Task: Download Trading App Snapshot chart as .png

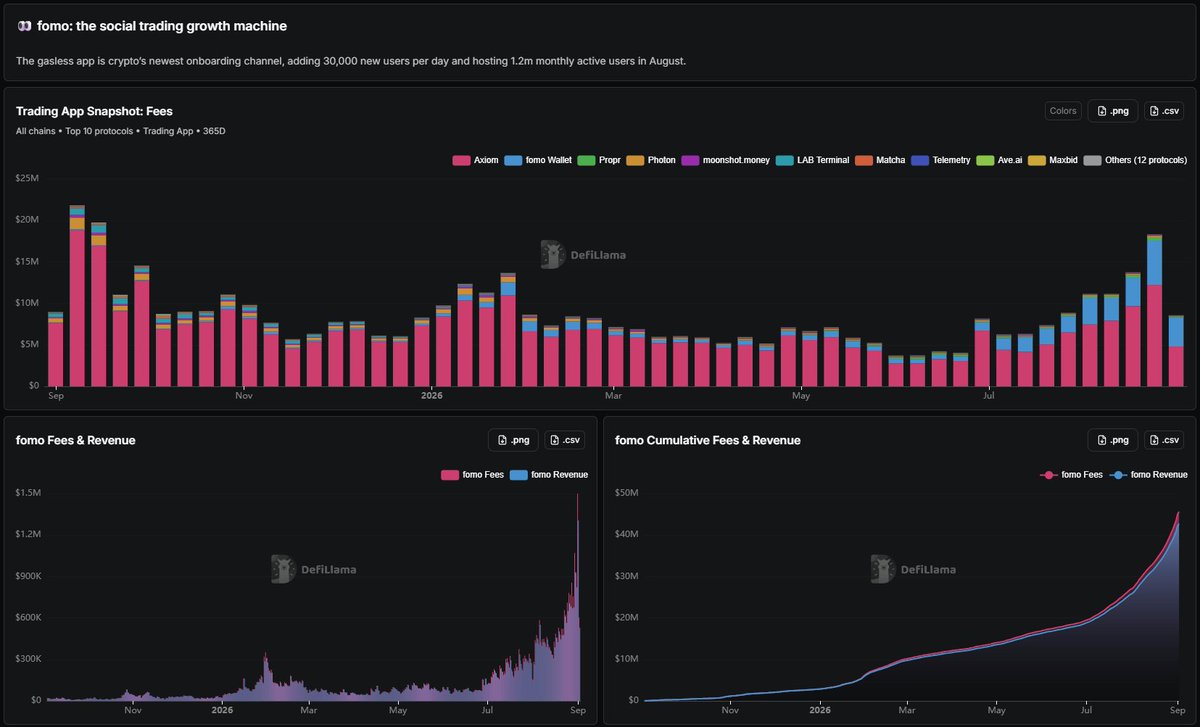Action: click(x=1112, y=111)
